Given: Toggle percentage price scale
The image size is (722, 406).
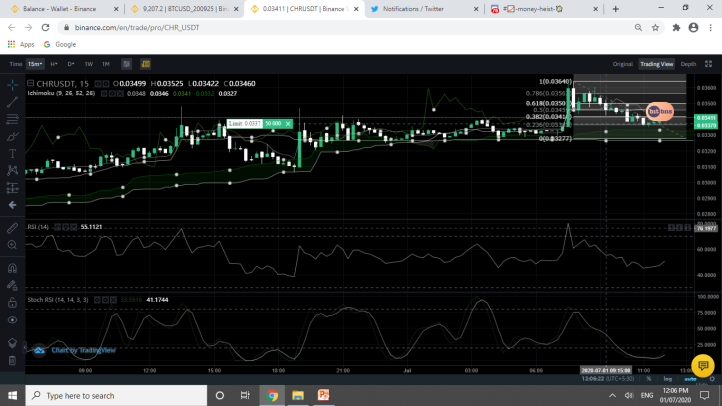Looking at the screenshot, I should pyautogui.click(x=648, y=379).
